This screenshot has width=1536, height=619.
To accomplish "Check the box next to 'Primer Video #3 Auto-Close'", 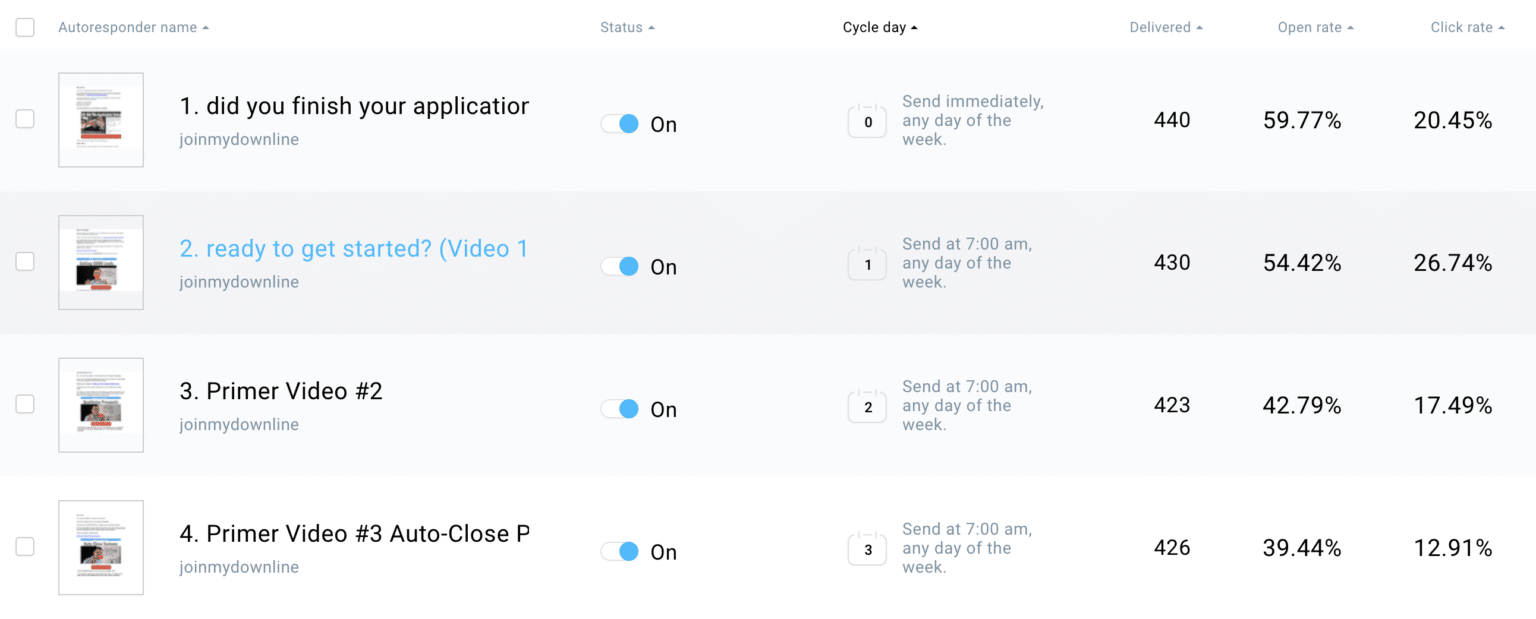I will pyautogui.click(x=24, y=547).
